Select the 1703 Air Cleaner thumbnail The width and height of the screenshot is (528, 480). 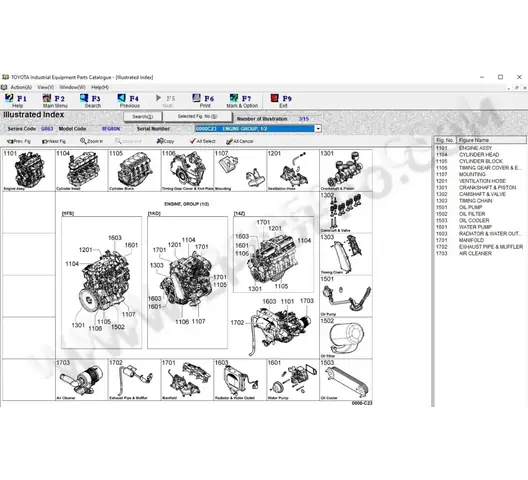click(x=82, y=380)
